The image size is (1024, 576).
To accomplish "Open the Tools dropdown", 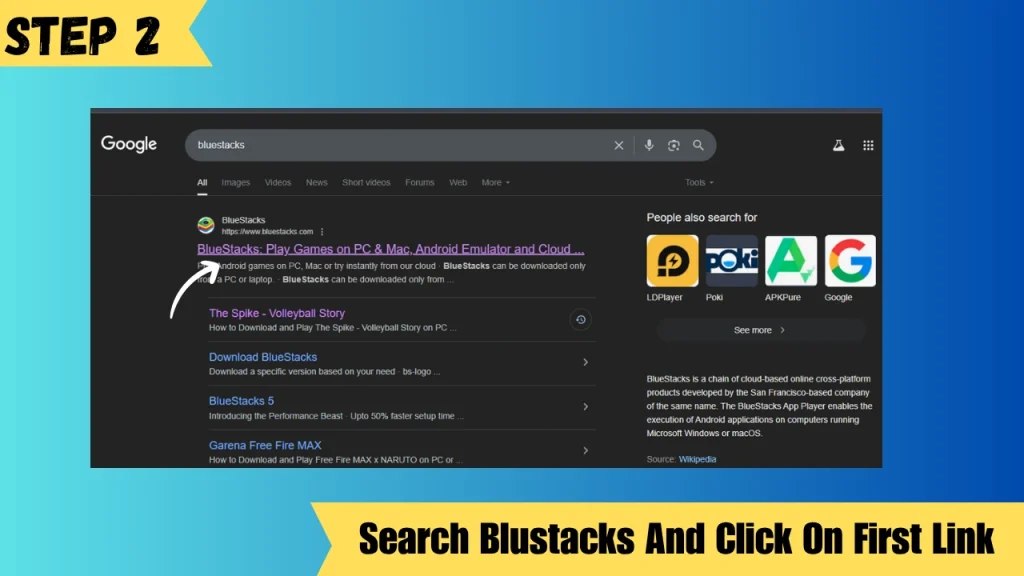I will (699, 182).
